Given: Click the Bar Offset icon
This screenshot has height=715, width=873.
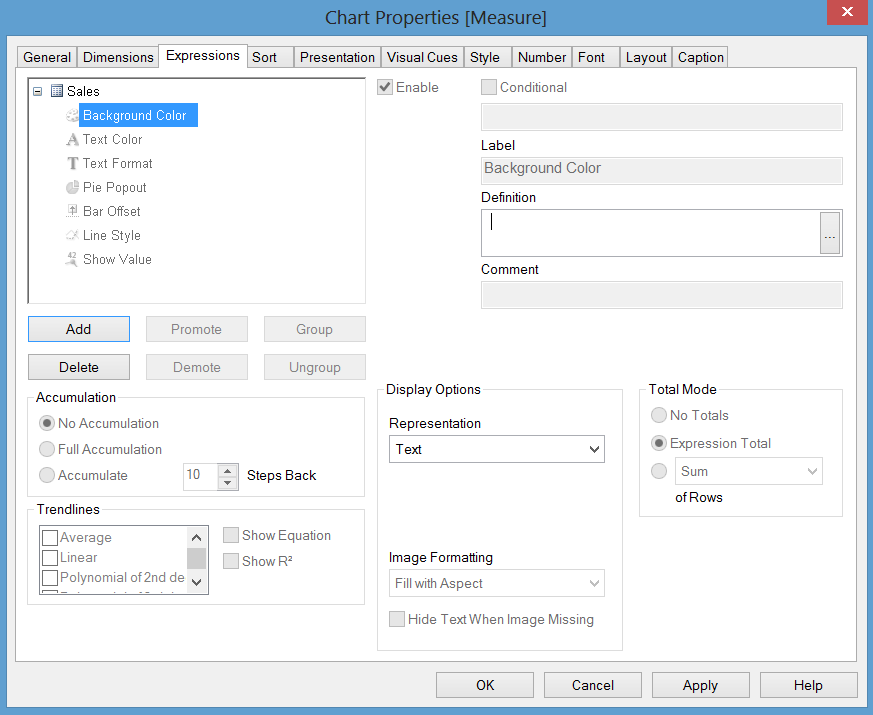Looking at the screenshot, I should coord(72,211).
